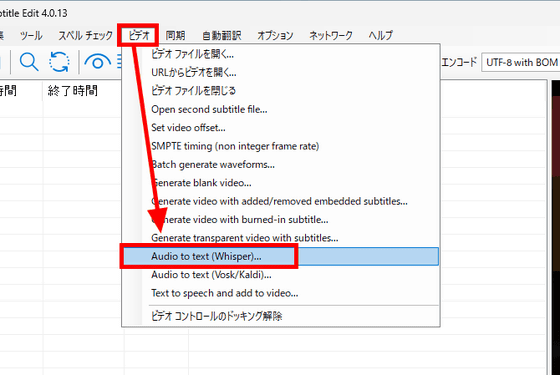Open the 自動翻訳 menu
The height and width of the screenshot is (375, 560).
tap(221, 35)
